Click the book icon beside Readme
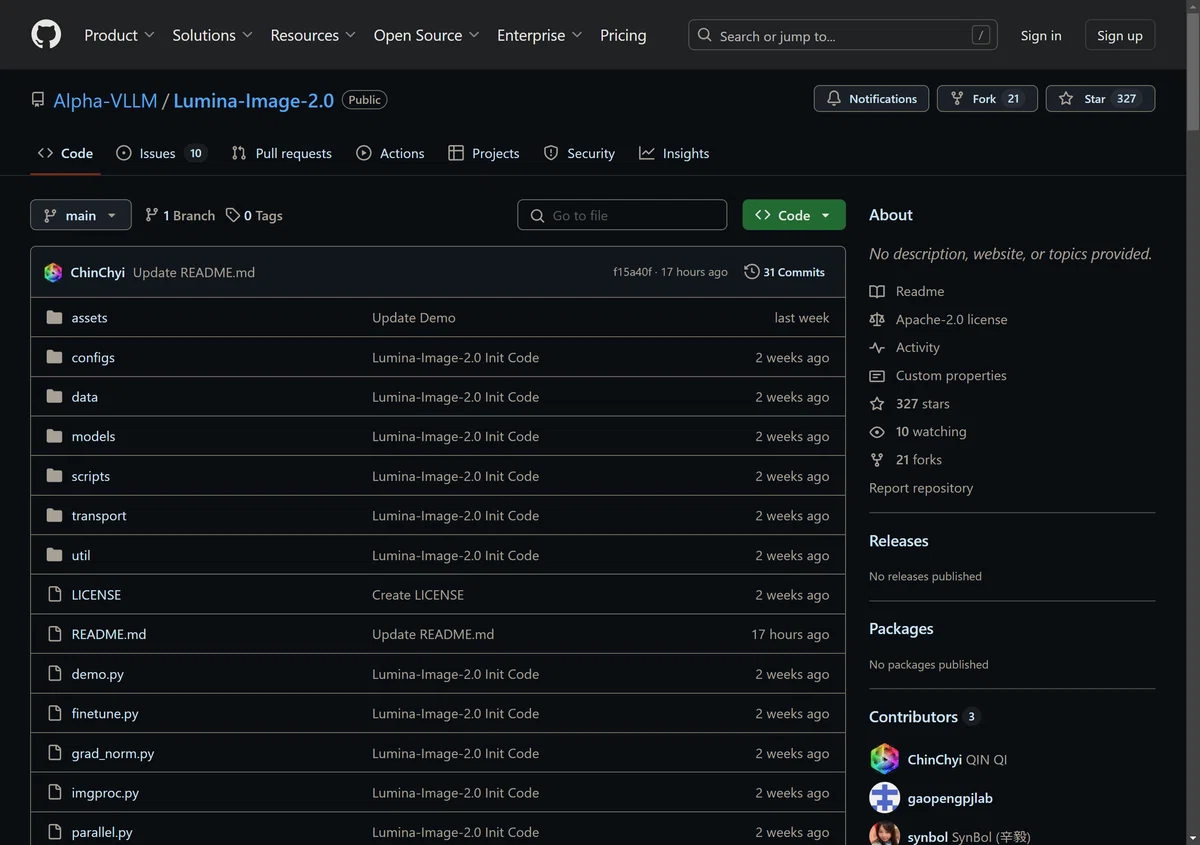 877,291
